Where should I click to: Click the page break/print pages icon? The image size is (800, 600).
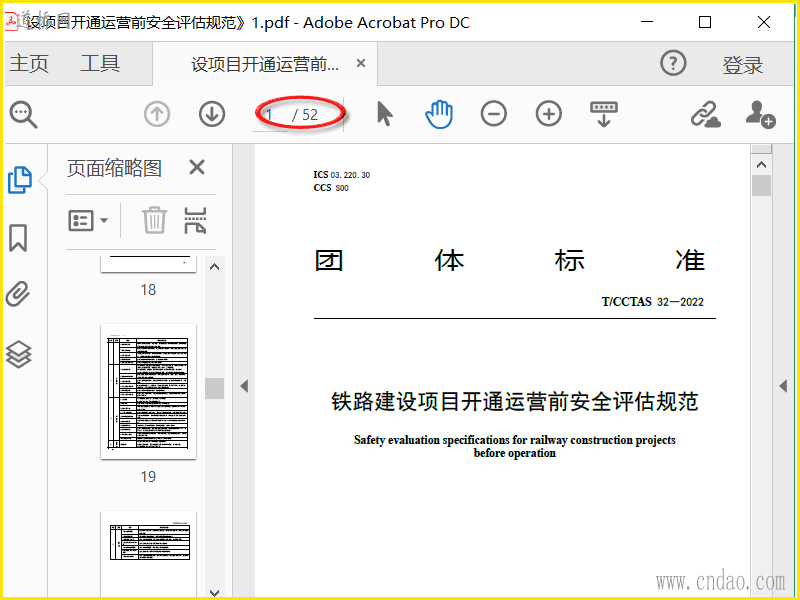coord(195,220)
